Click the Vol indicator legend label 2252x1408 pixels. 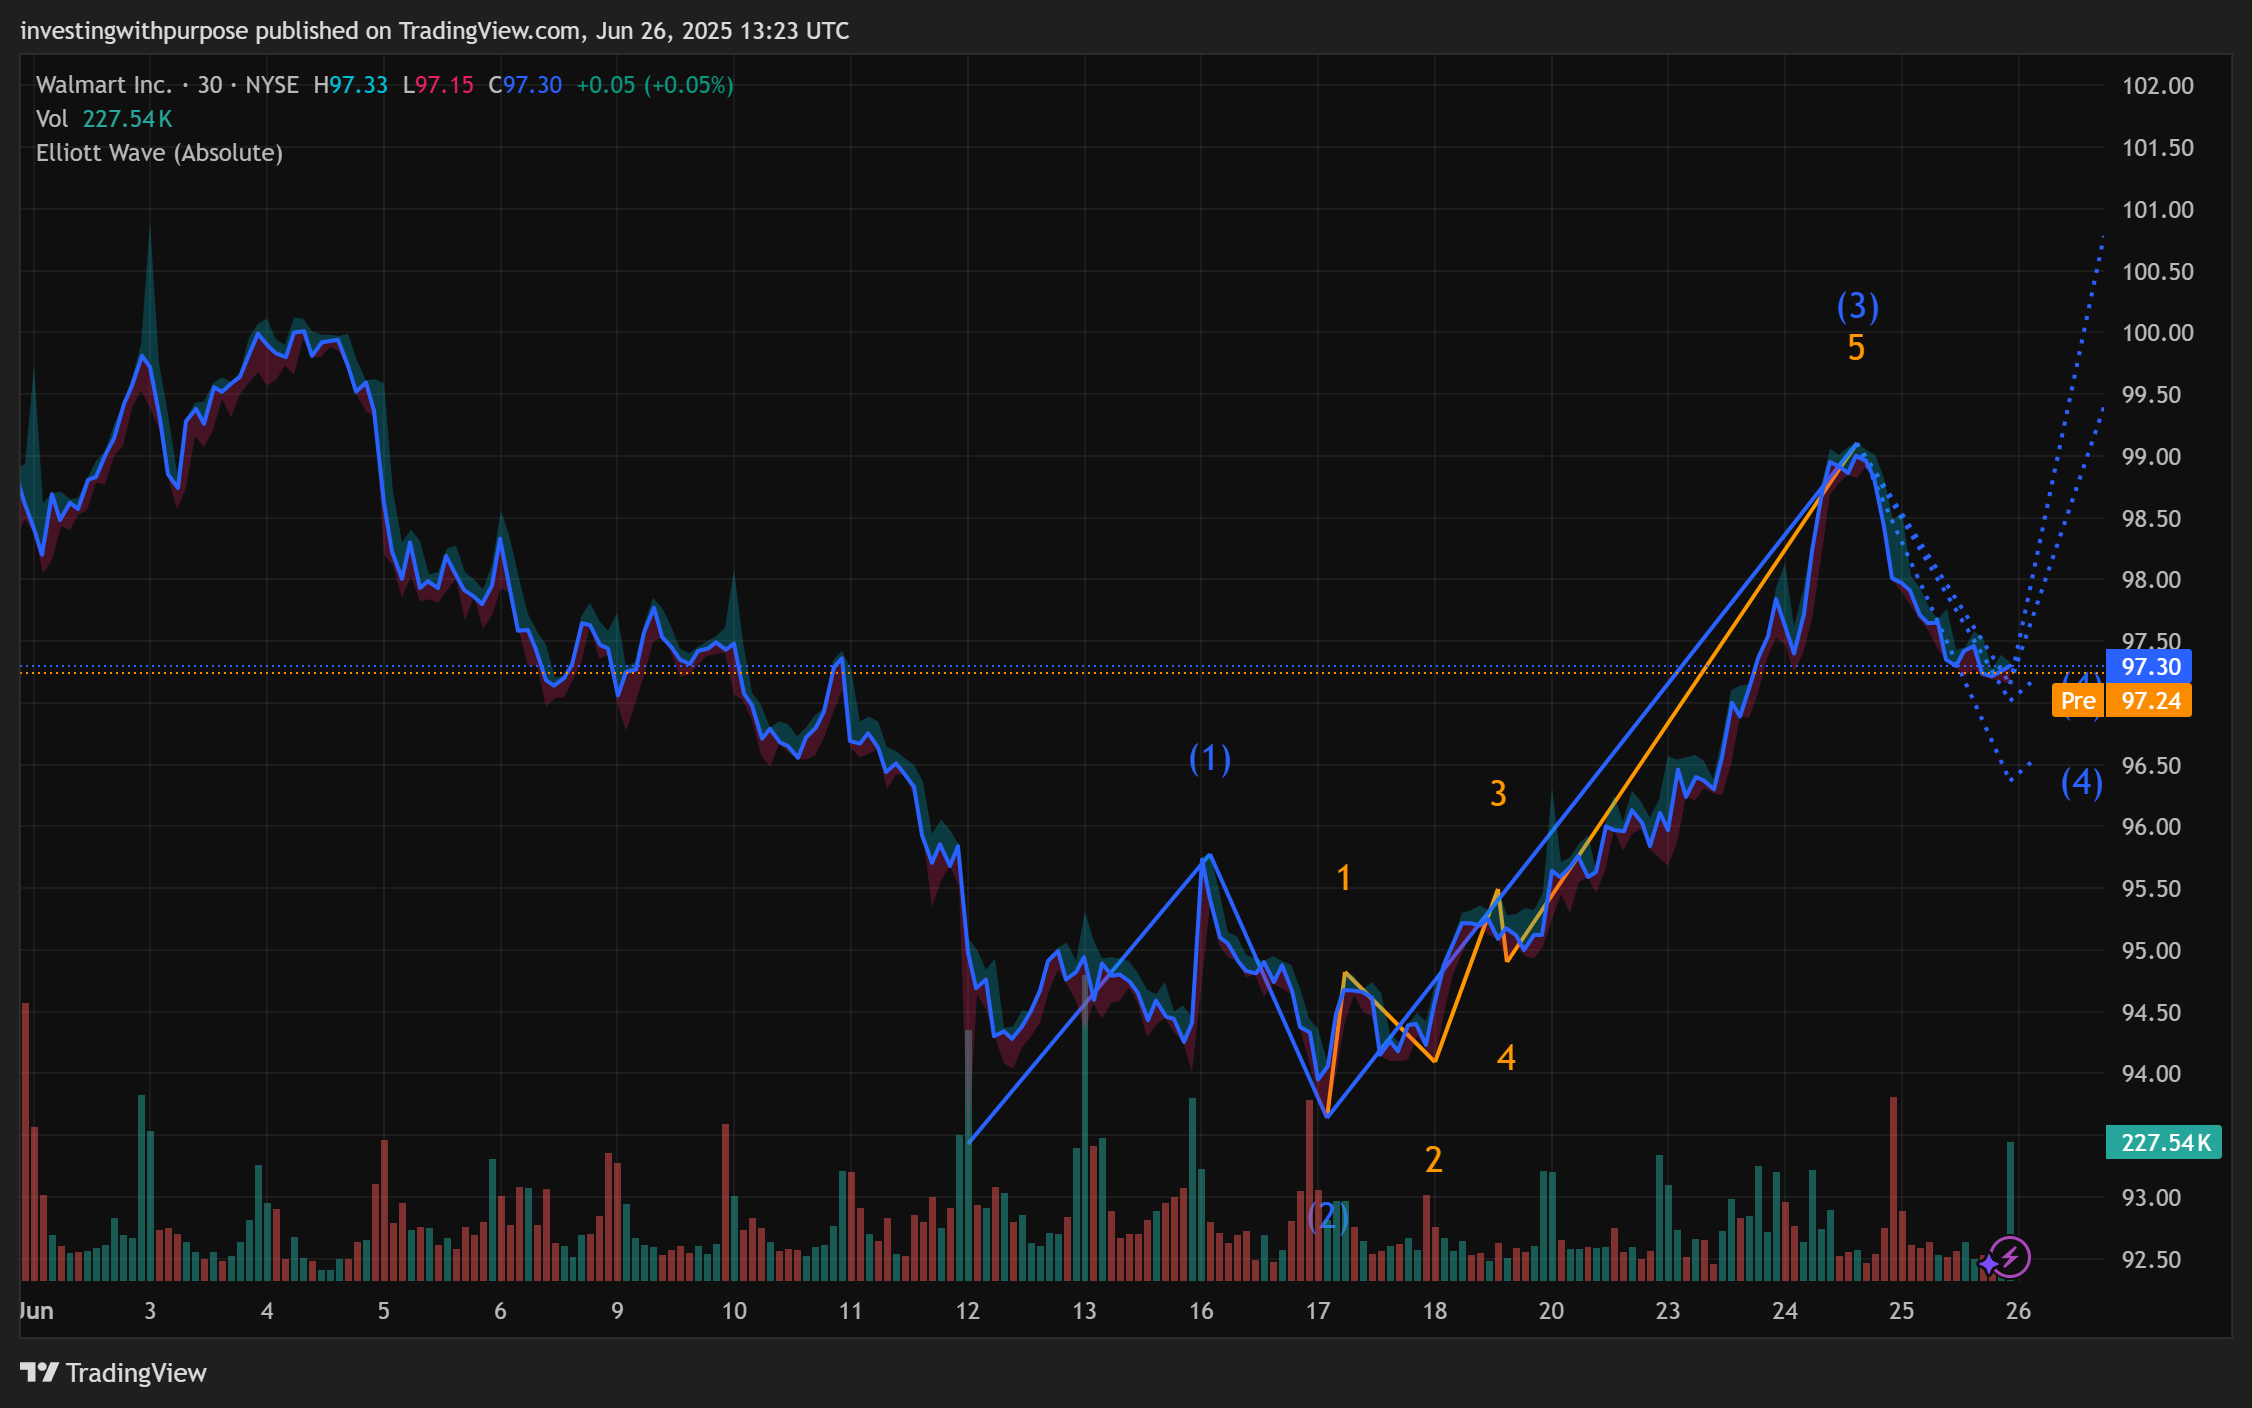[x=52, y=119]
